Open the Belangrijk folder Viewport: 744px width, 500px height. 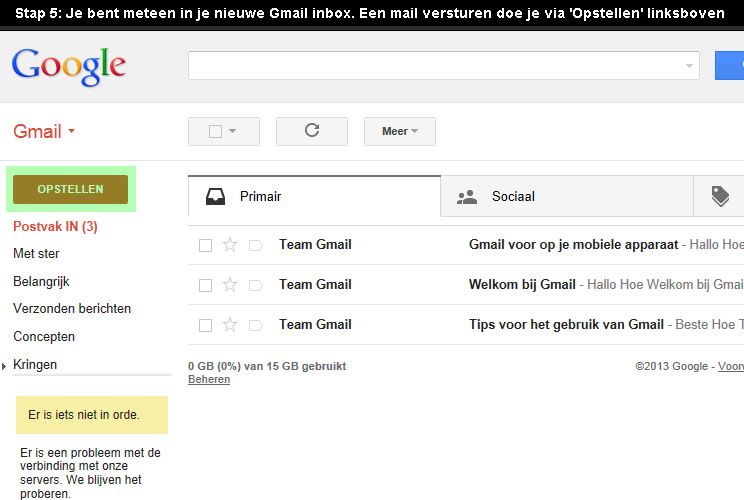41,281
